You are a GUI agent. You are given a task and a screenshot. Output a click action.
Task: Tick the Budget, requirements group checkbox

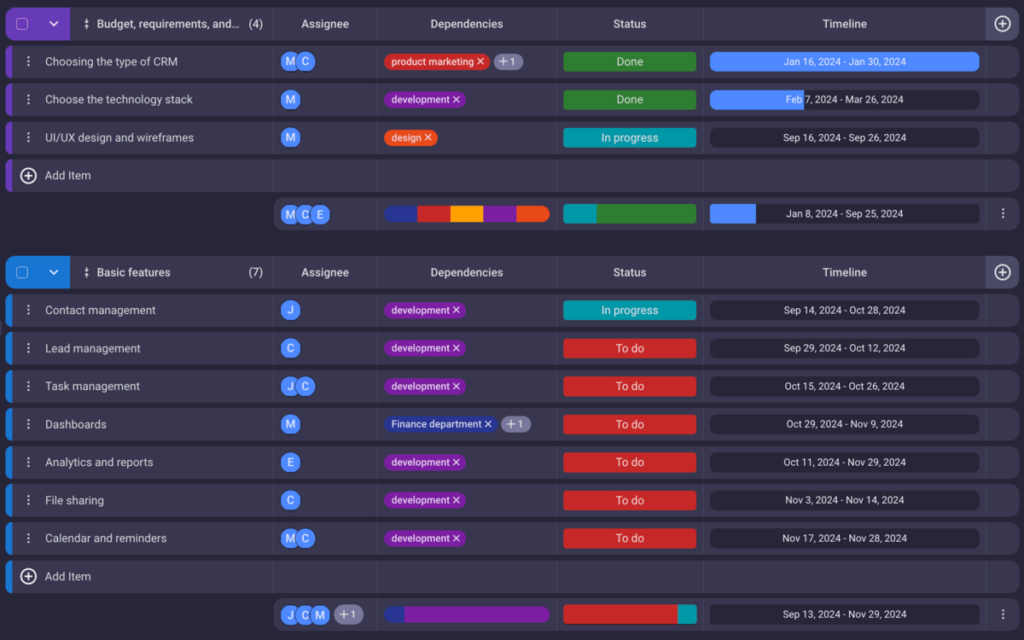coord(22,24)
